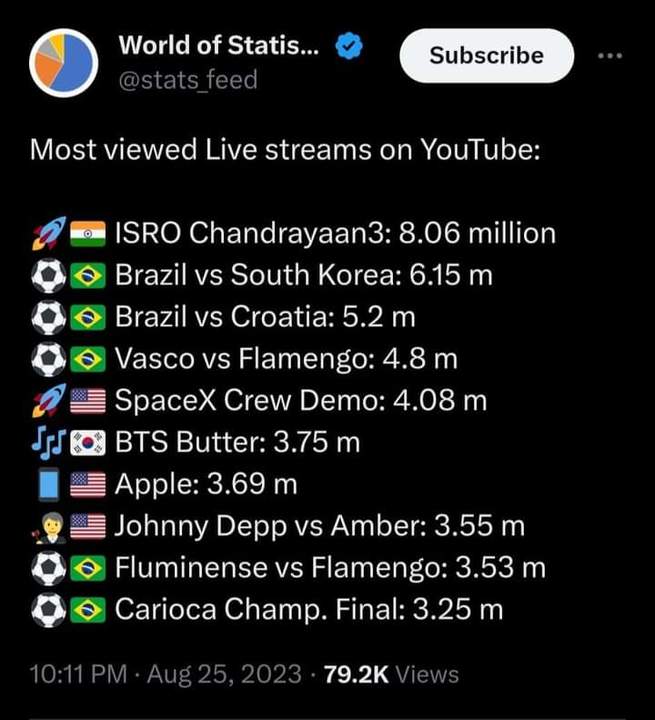Open the @stats_feed handle link
Image resolution: width=655 pixels, height=720 pixels.
(x=188, y=80)
